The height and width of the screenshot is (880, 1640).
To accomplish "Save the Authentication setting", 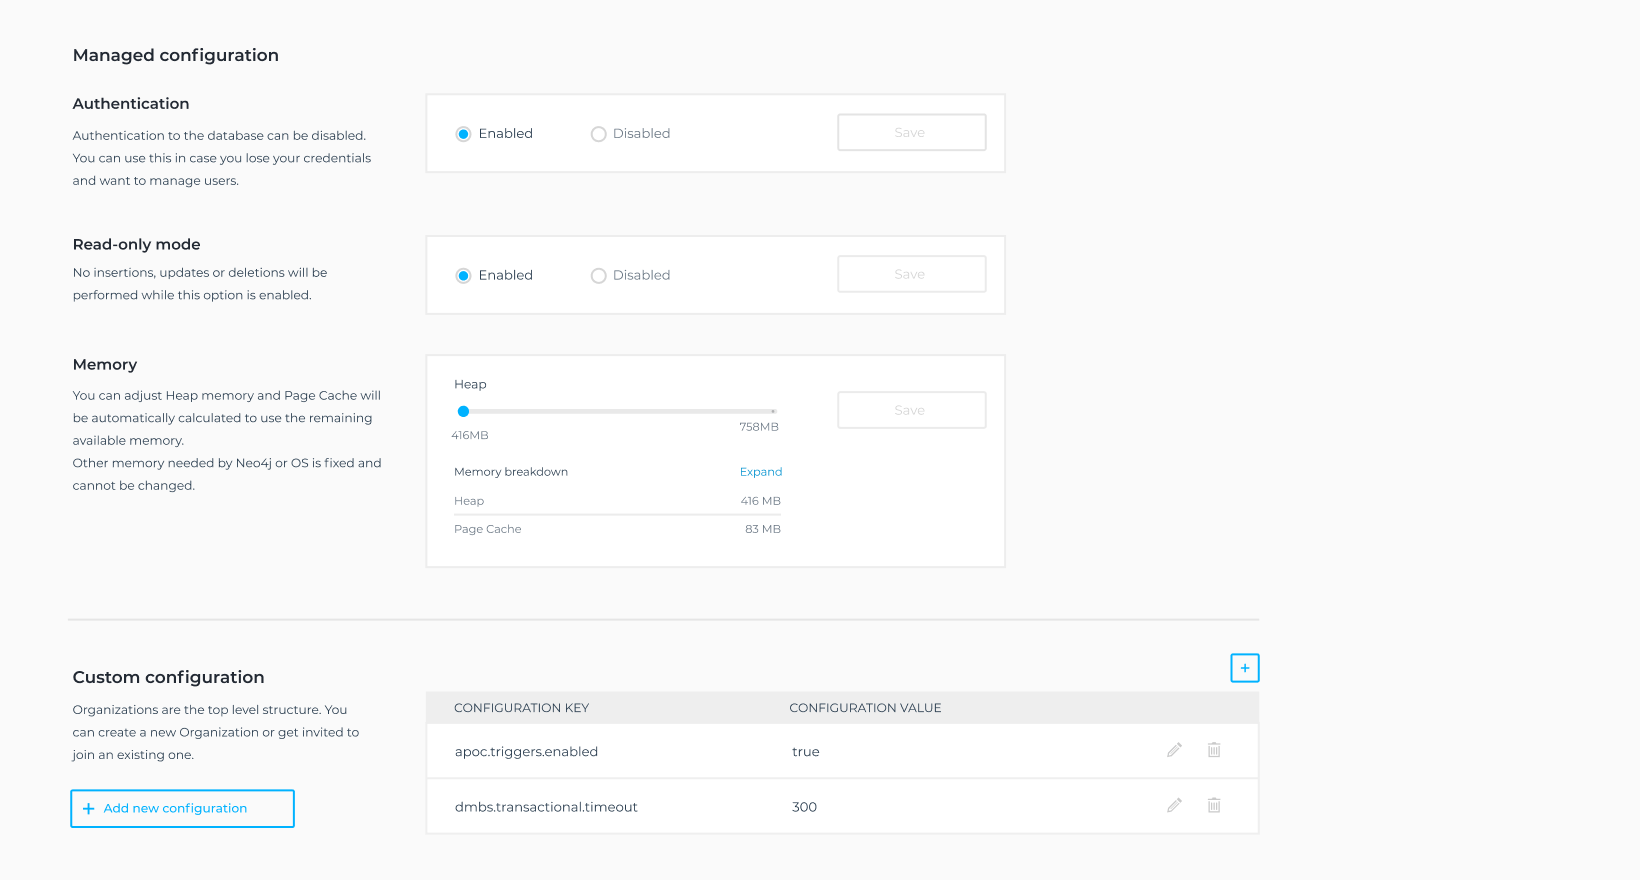I will tap(911, 132).
